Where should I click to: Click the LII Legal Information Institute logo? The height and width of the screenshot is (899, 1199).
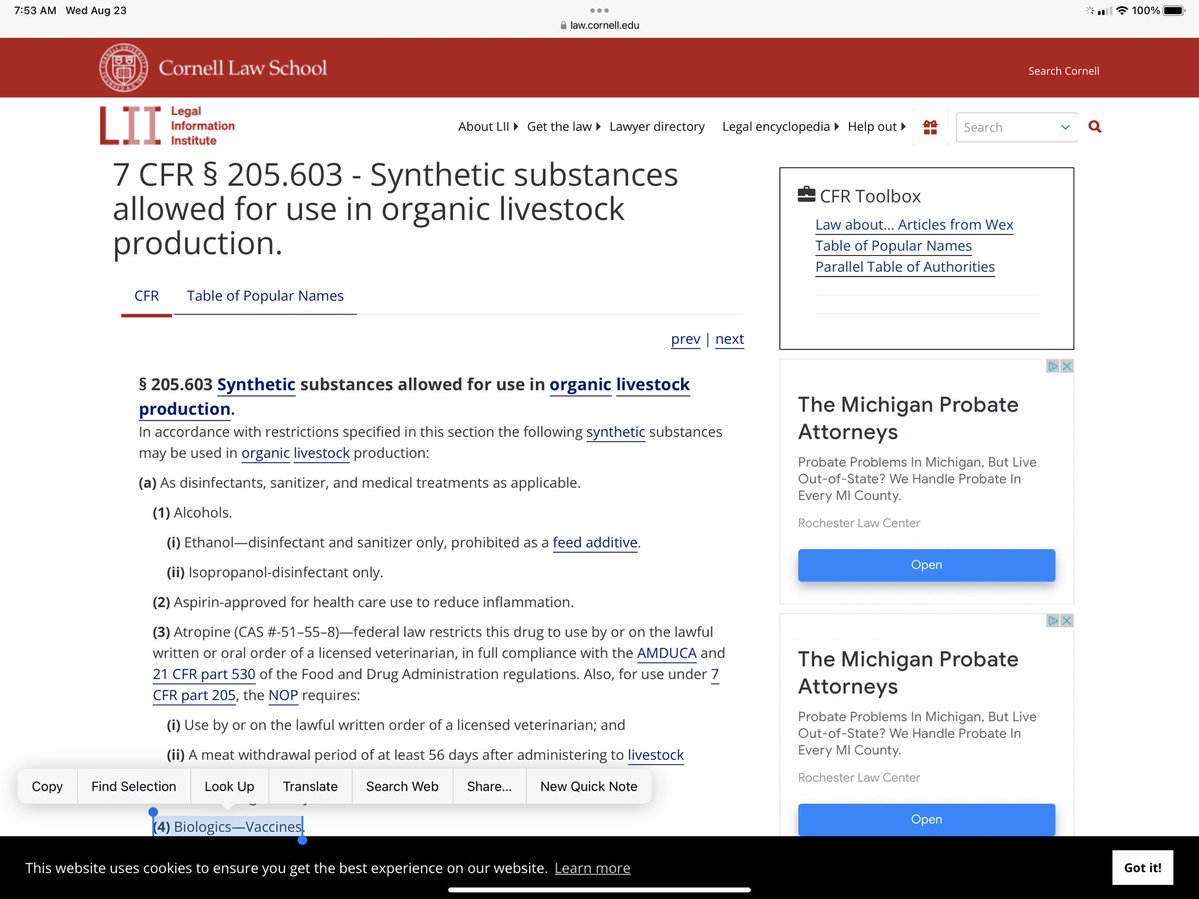167,126
